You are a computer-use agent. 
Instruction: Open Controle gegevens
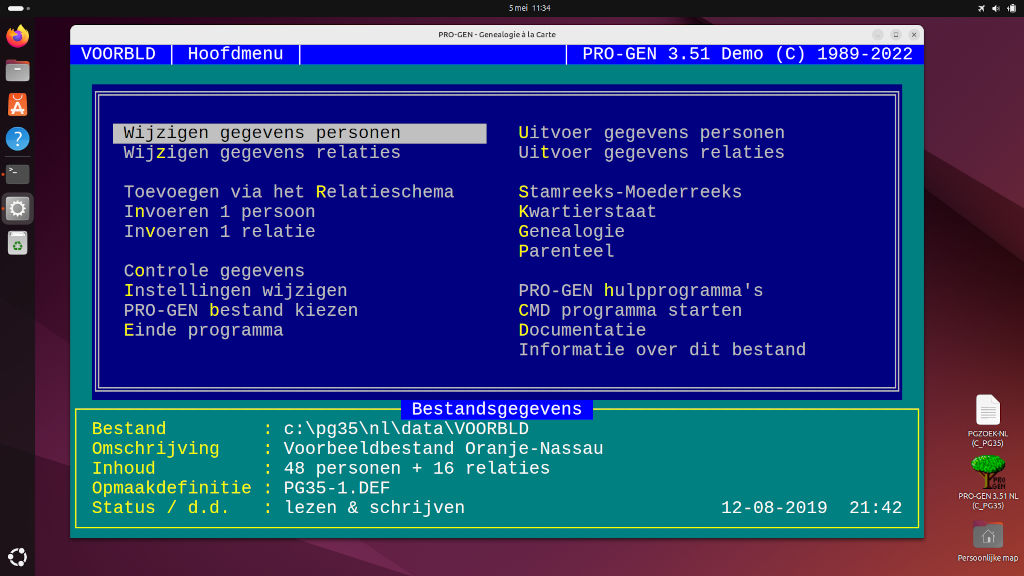pos(214,270)
